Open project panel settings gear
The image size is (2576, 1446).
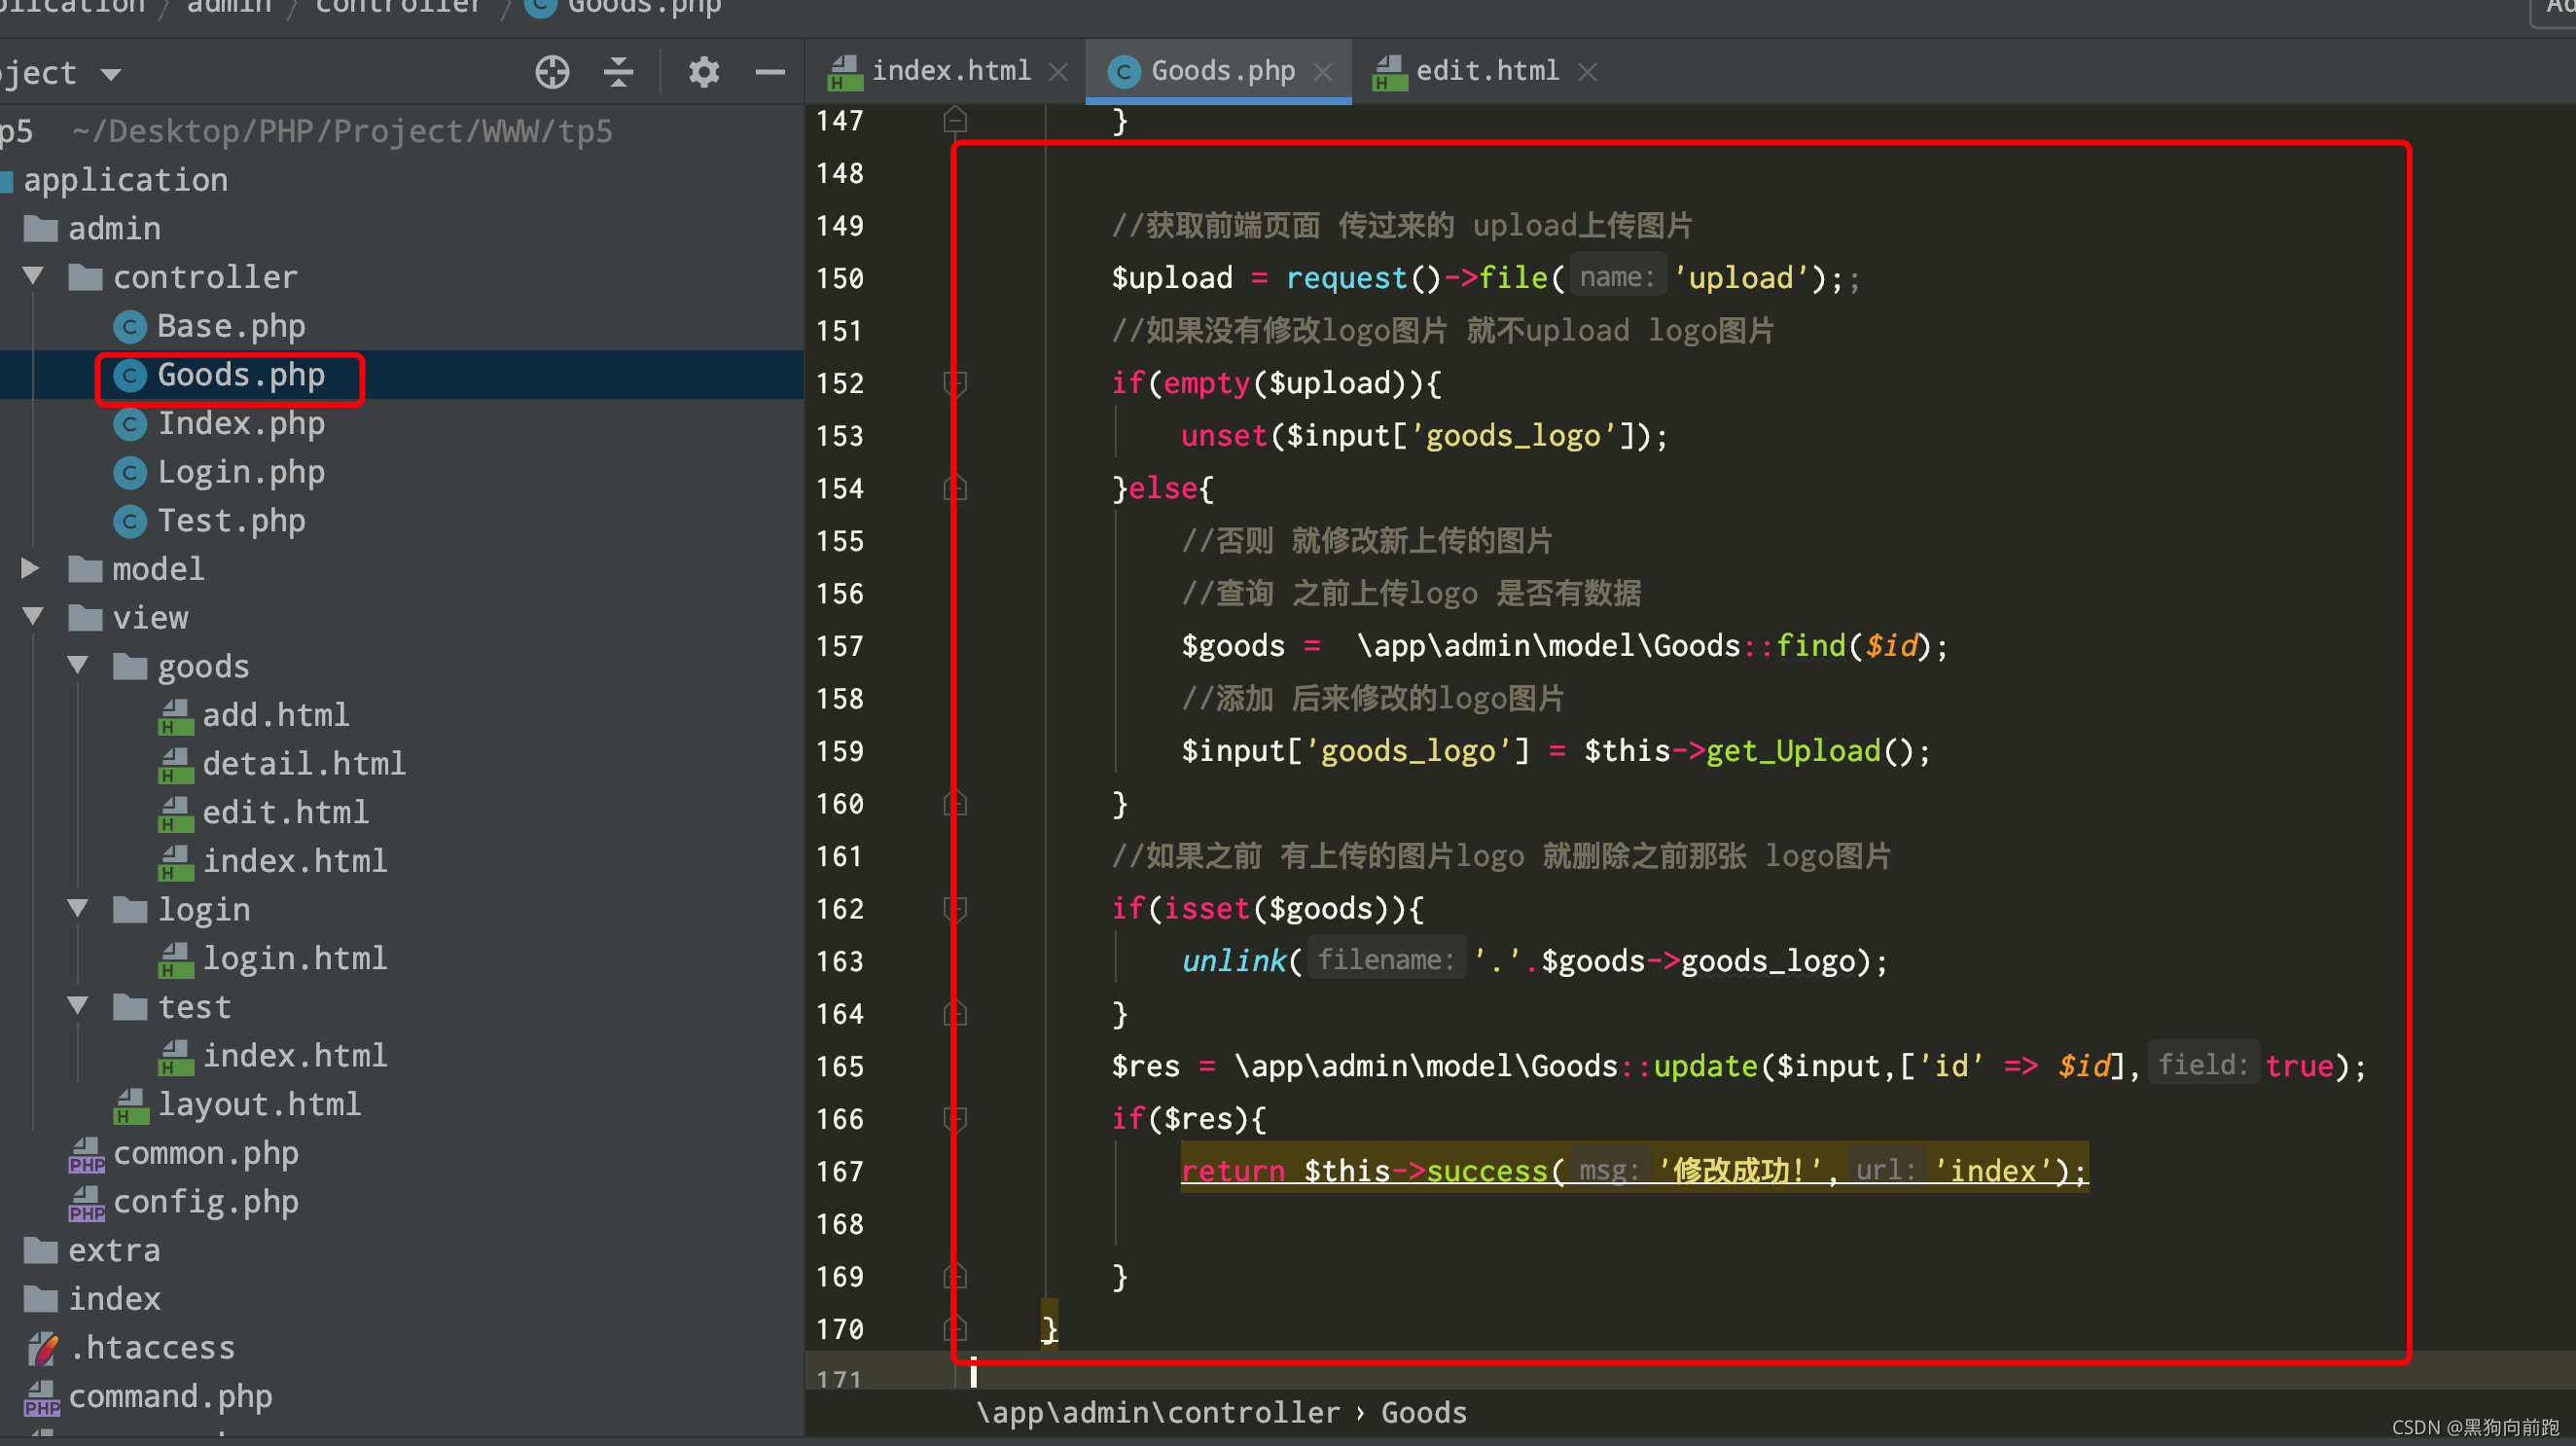[704, 72]
